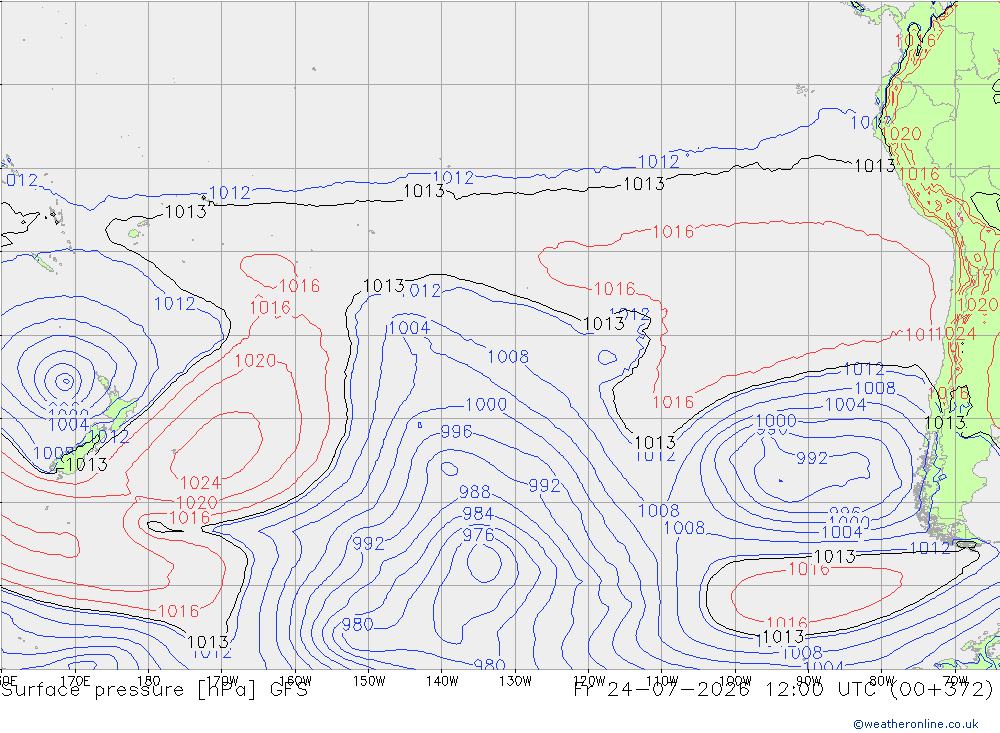Image resolution: width=1000 pixels, height=733 pixels.
Task: Click the '976' isobar pressure label
Action: click(478, 535)
